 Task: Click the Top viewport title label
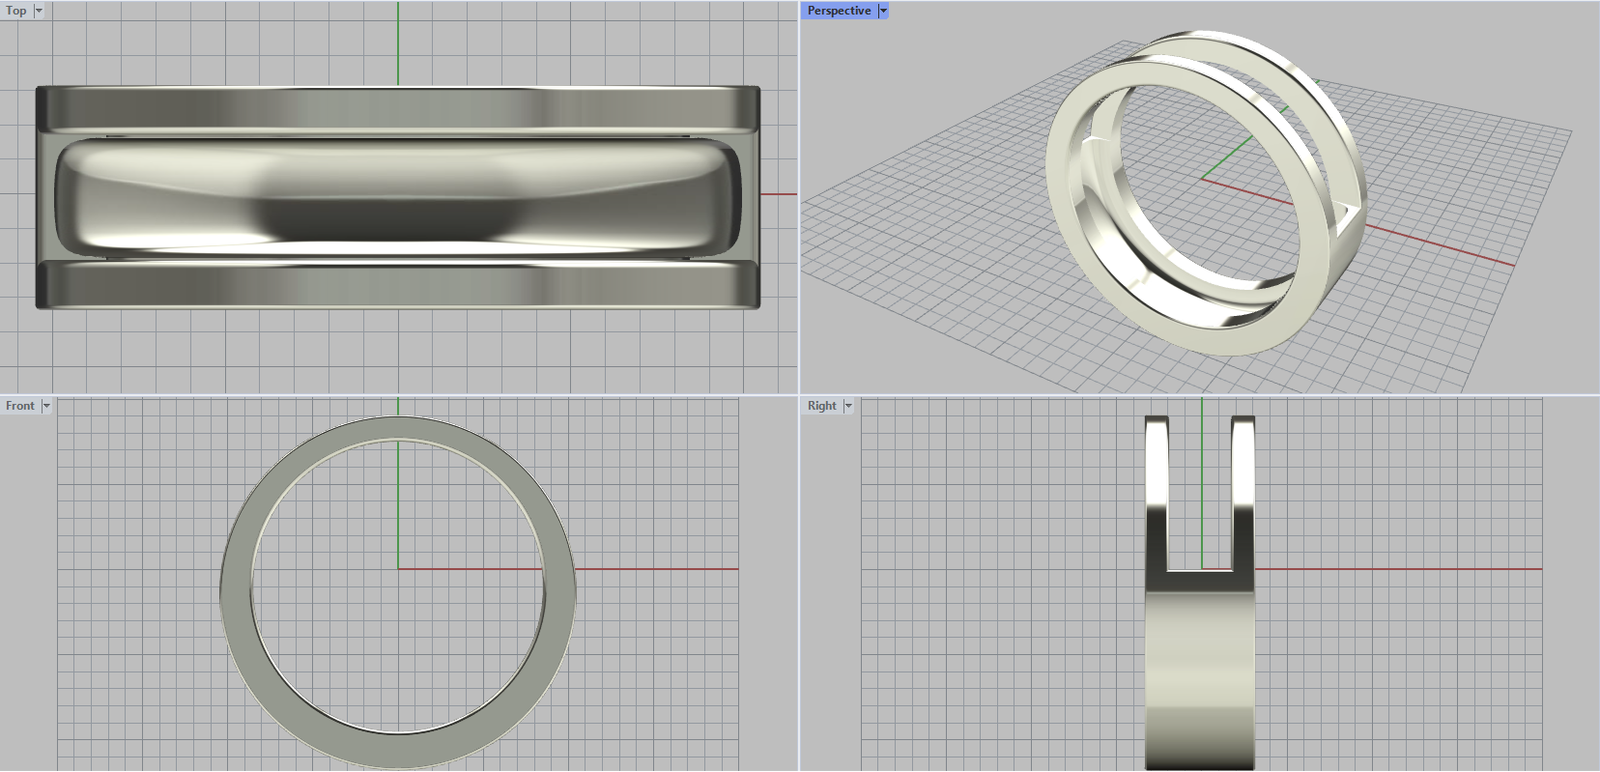pyautogui.click(x=16, y=11)
